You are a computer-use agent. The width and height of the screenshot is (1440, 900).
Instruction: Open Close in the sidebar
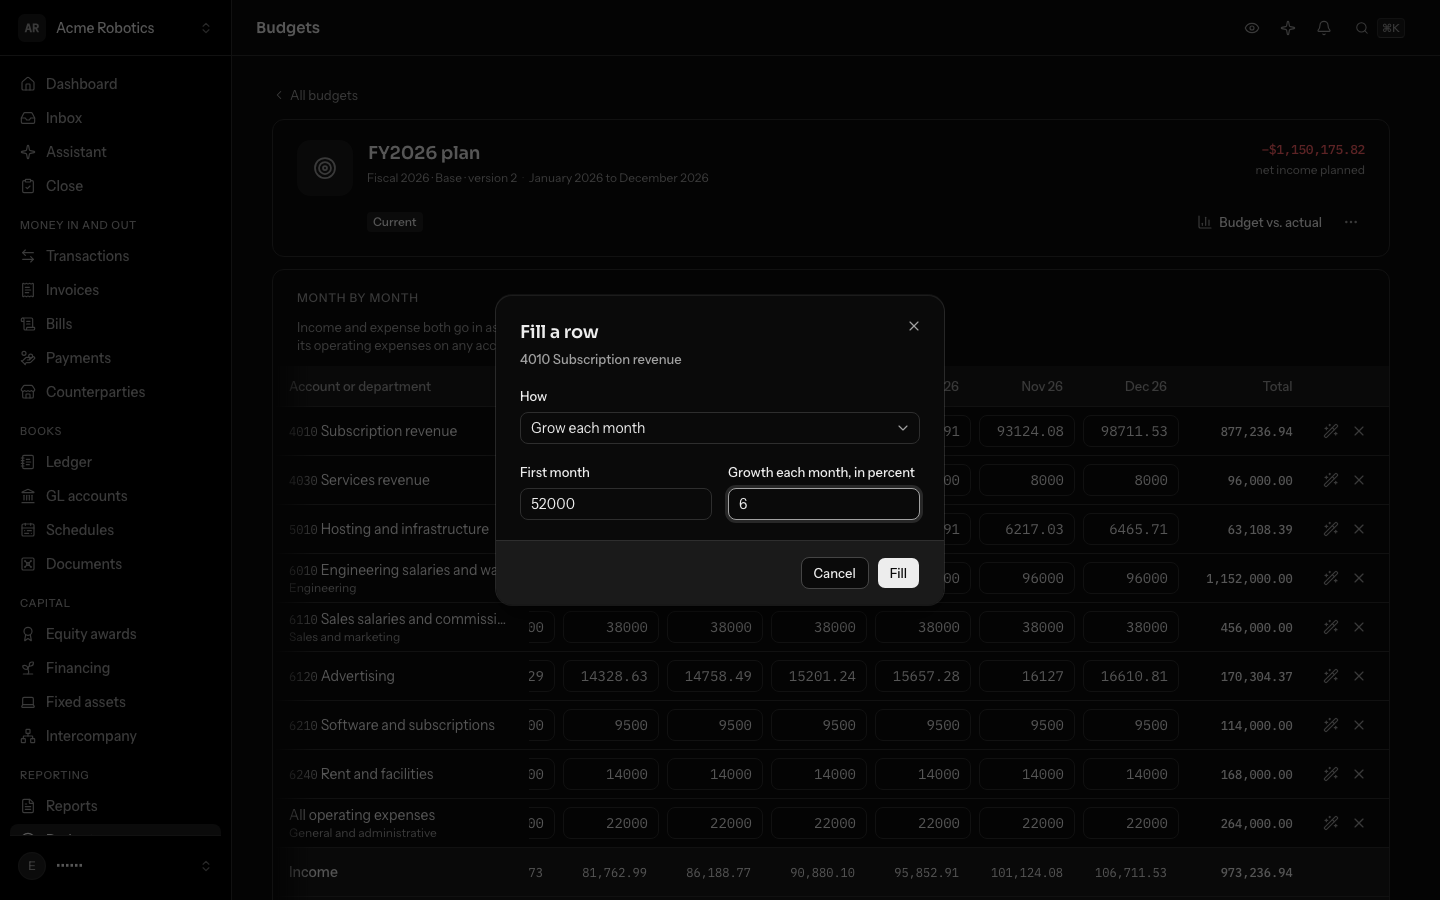pyautogui.click(x=116, y=186)
